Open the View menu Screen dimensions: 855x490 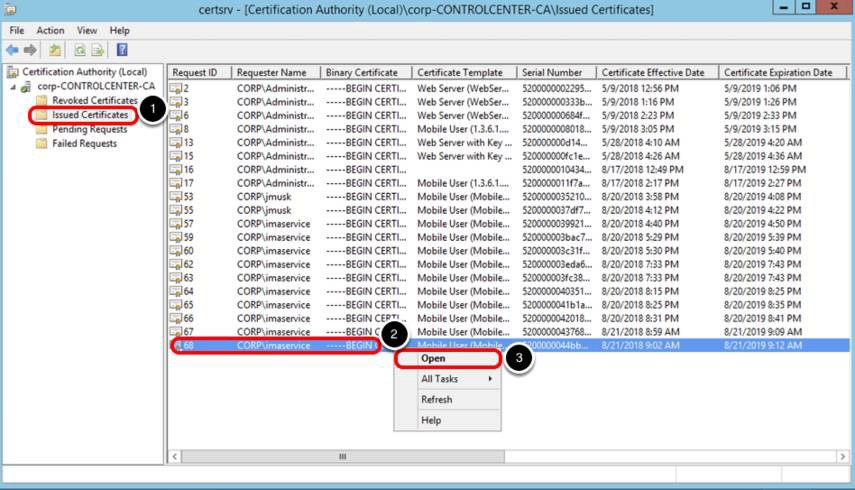87,31
